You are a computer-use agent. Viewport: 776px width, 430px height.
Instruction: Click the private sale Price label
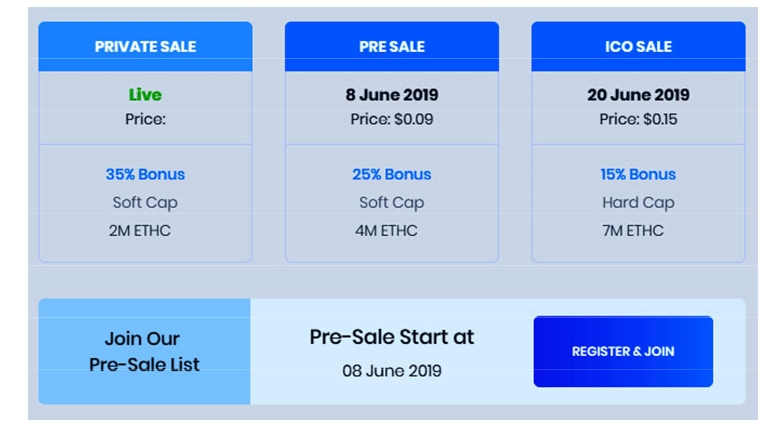pos(145,119)
